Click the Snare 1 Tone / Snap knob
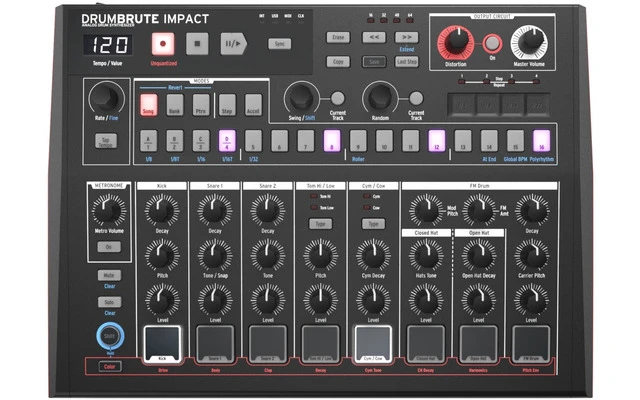640x400 pixels. click(x=215, y=255)
